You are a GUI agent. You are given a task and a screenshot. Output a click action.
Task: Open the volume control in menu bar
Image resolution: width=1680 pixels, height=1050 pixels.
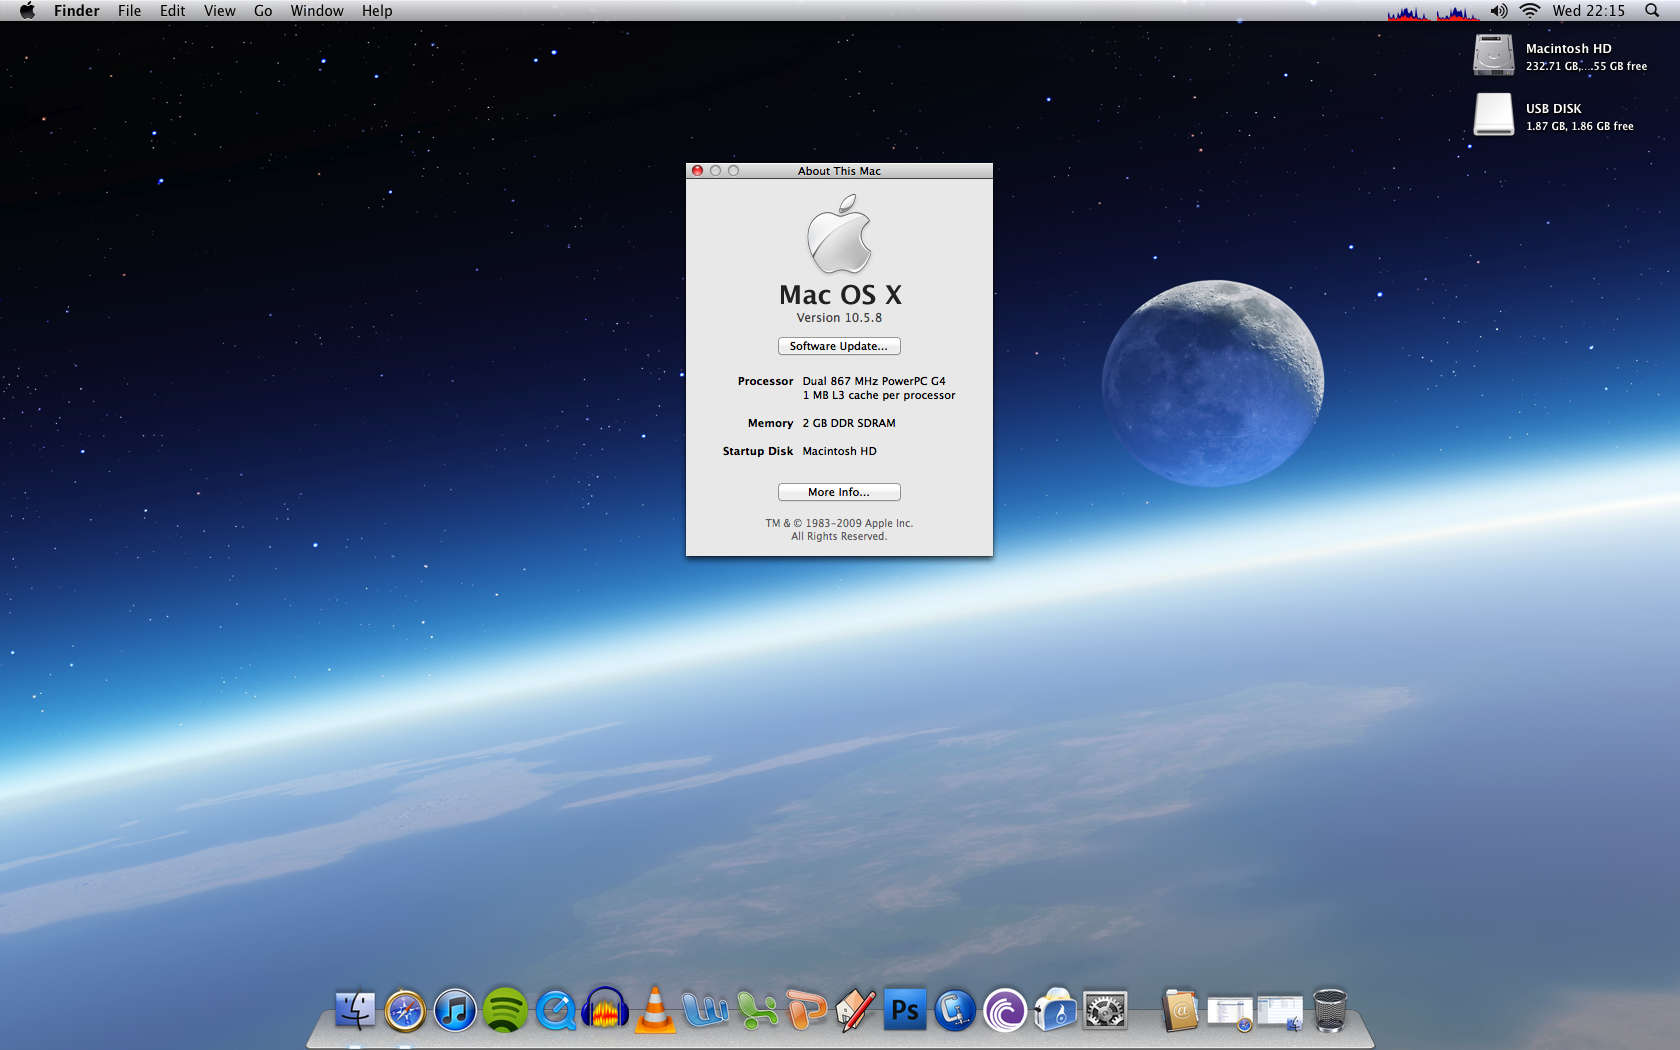point(1498,11)
